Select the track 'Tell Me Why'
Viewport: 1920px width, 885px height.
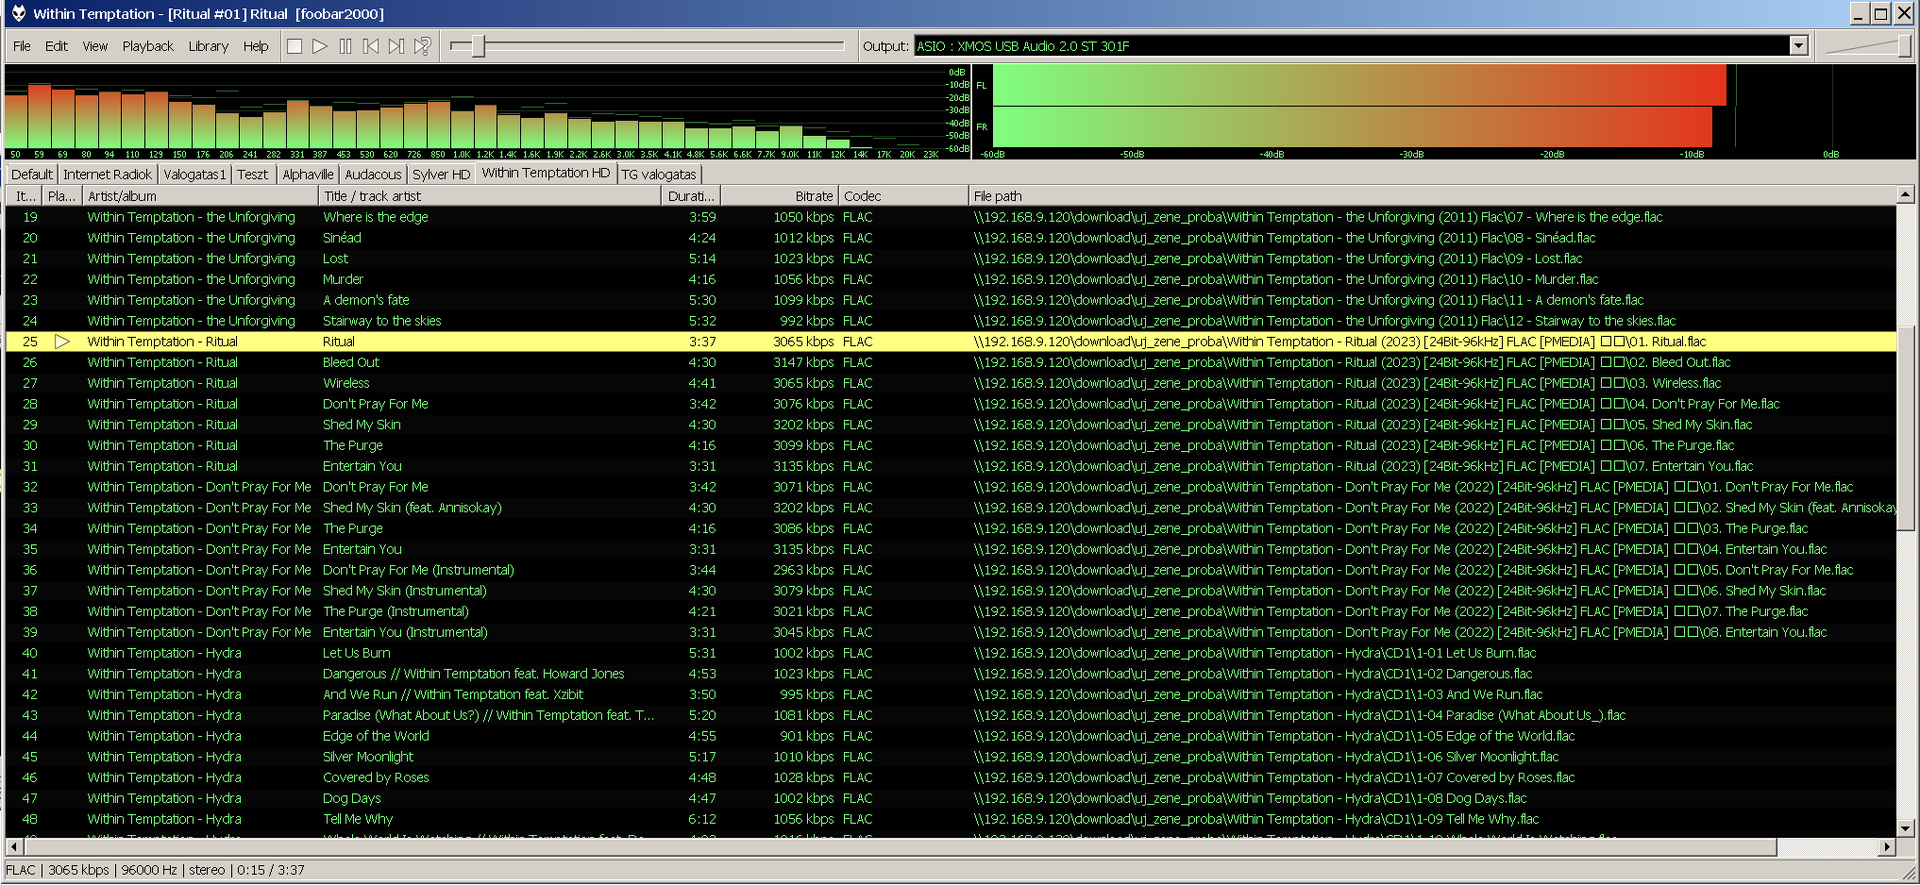pyautogui.click(x=951, y=819)
